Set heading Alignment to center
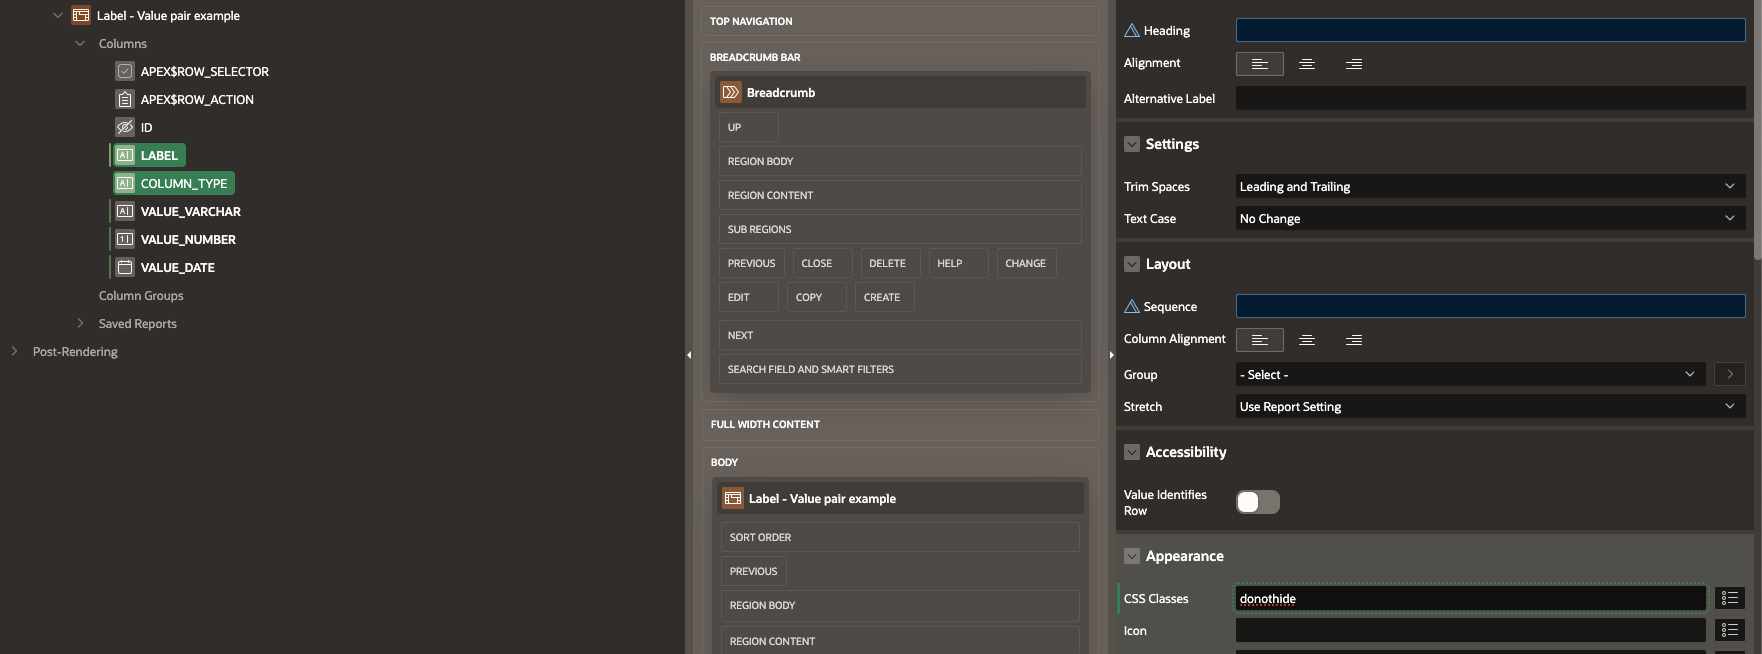 pyautogui.click(x=1306, y=63)
